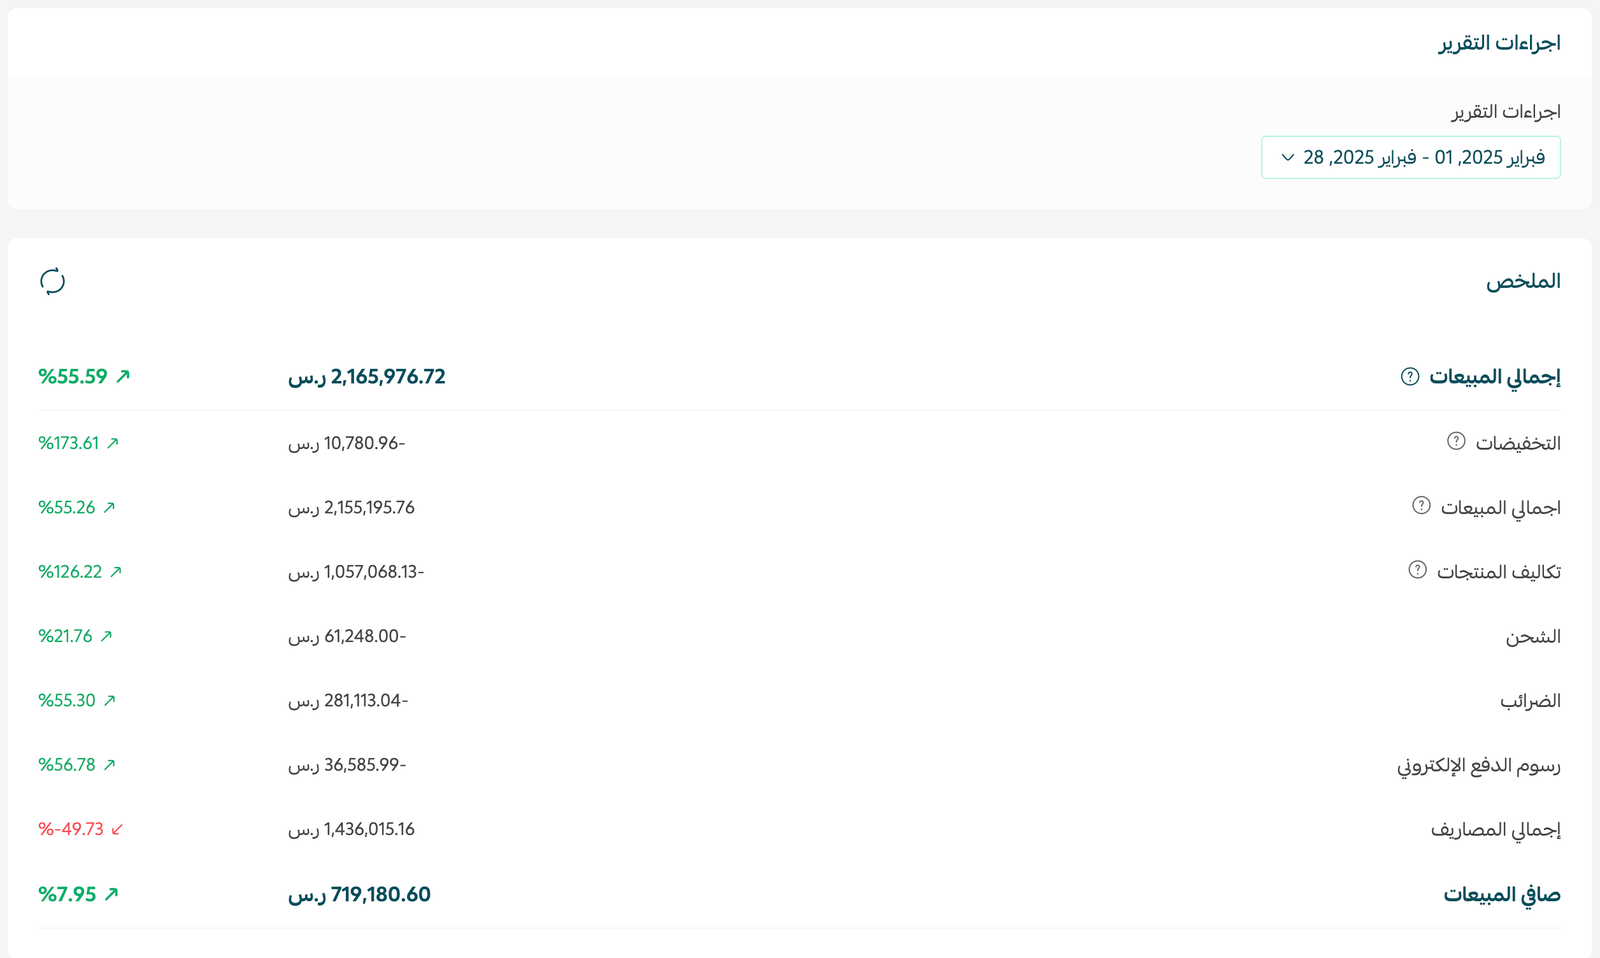Click the red down arrow beside %-49.73
Screen dimensions: 1600x958
tap(117, 829)
